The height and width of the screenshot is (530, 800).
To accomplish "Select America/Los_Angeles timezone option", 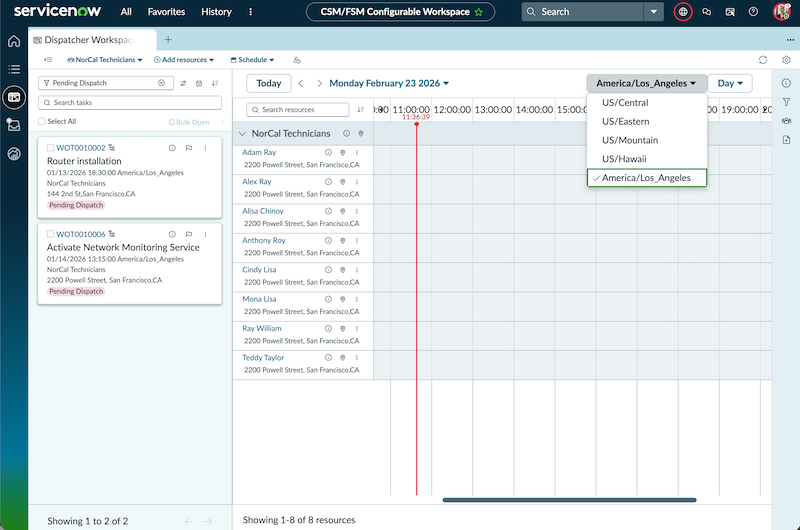I will [x=647, y=178].
